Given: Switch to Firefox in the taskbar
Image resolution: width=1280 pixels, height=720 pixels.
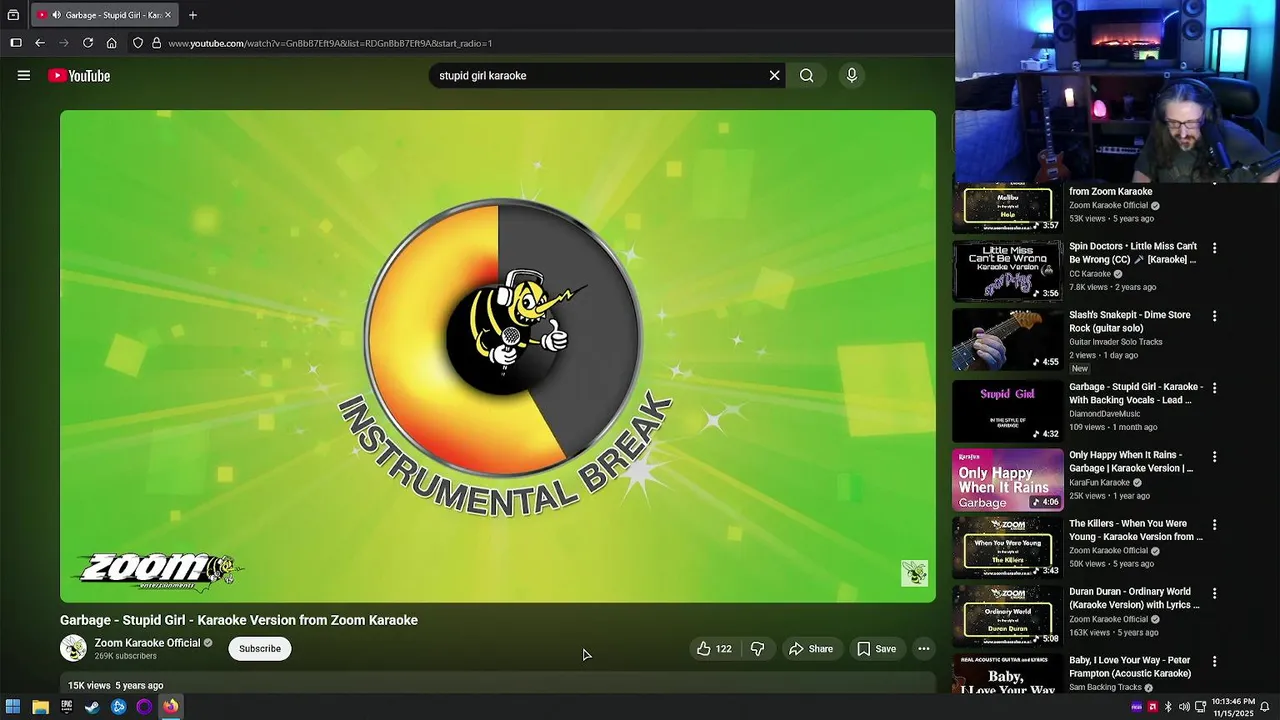Looking at the screenshot, I should click(171, 707).
